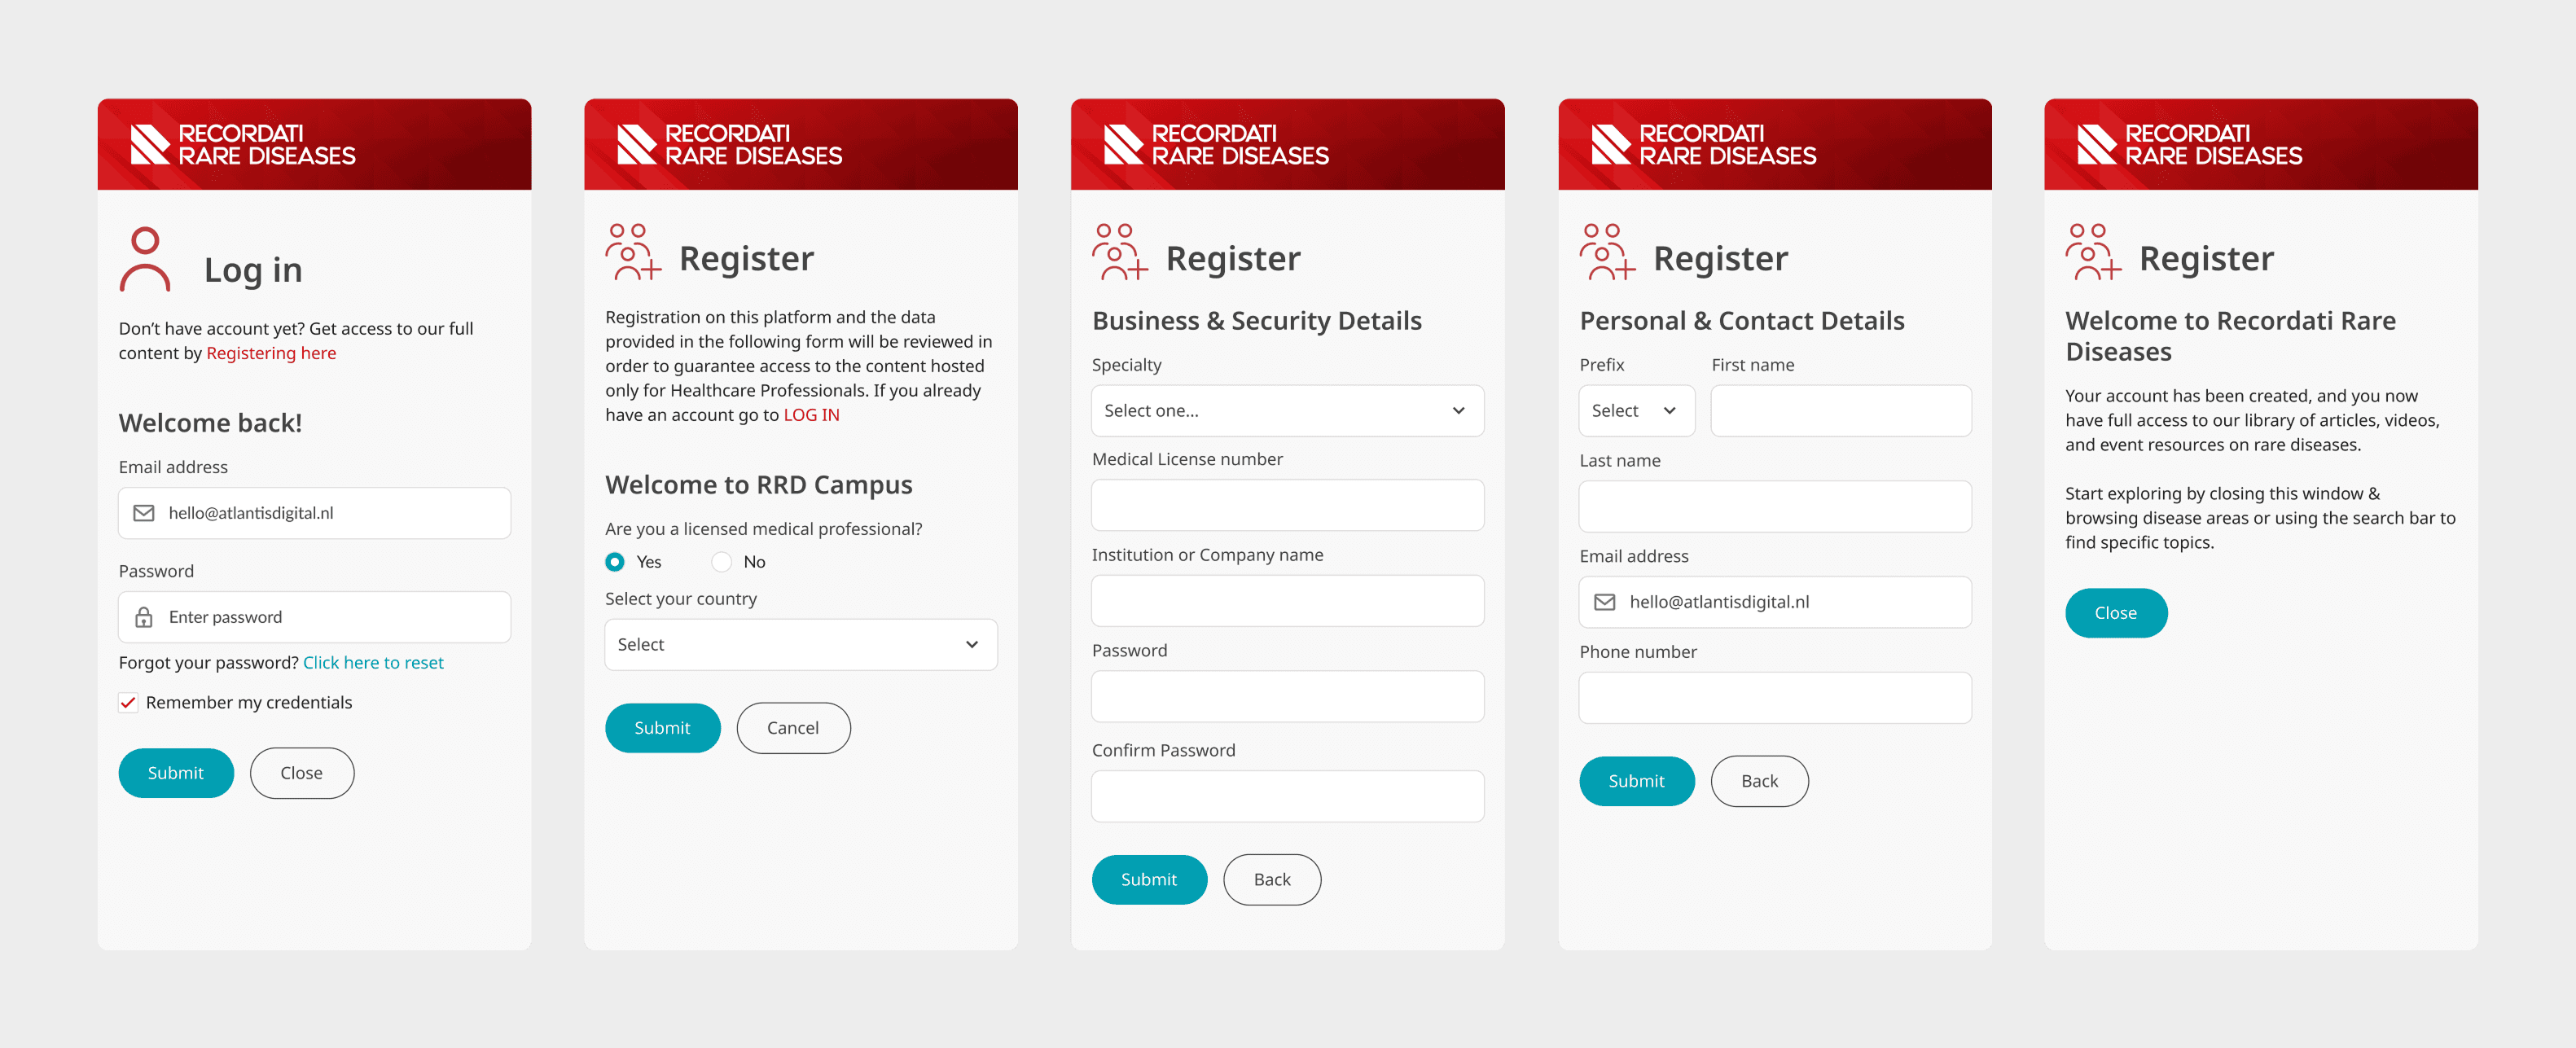Viewport: 2576px width, 1048px height.
Task: Click the lock icon in the Enter password field
Action: pyautogui.click(x=146, y=616)
